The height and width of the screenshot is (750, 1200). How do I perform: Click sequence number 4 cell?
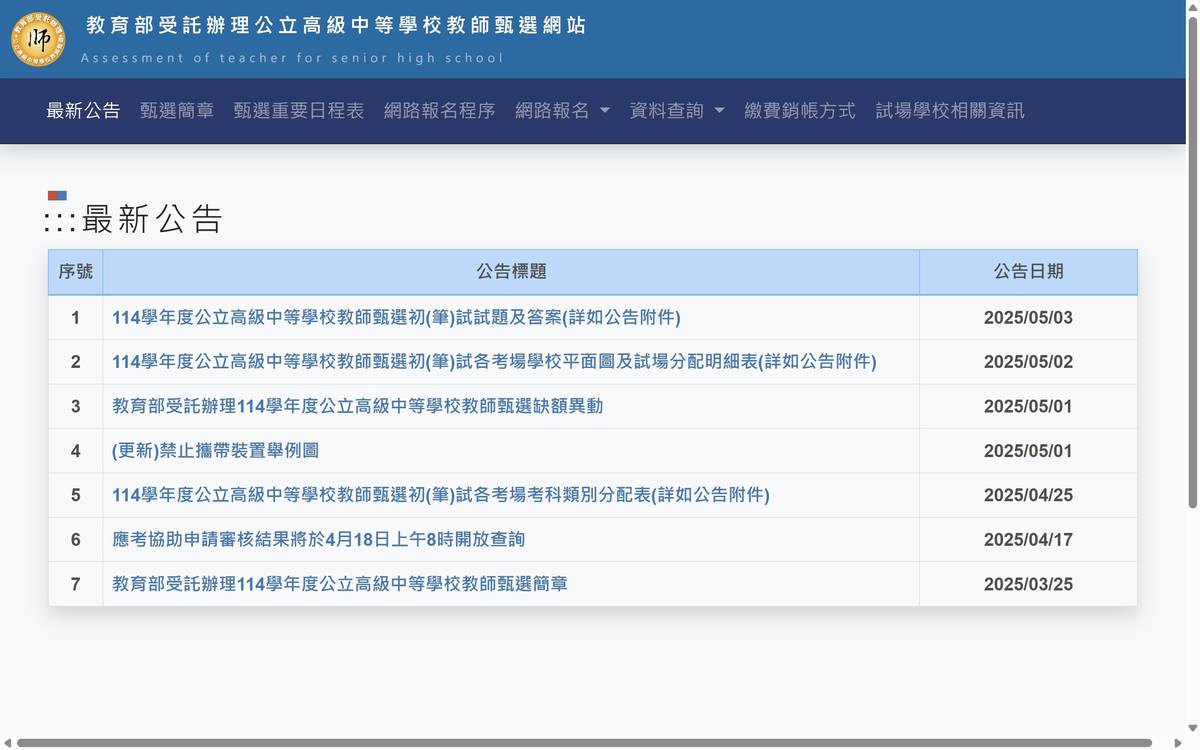coord(75,451)
